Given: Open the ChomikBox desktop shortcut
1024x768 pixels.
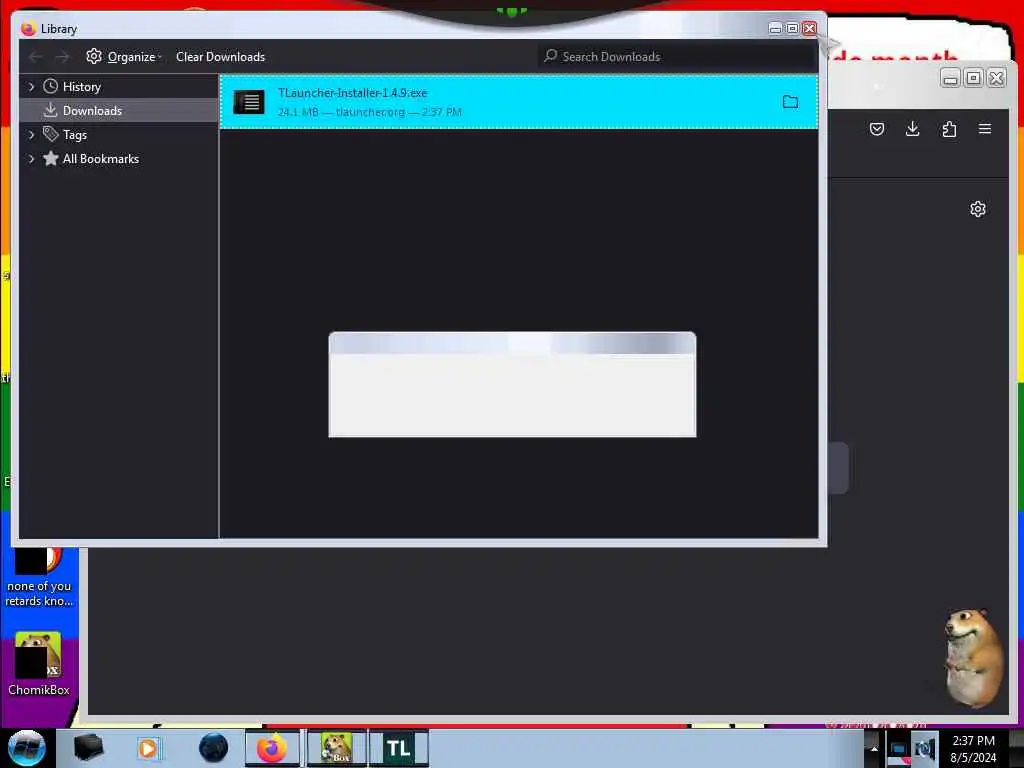Looking at the screenshot, I should (x=39, y=663).
